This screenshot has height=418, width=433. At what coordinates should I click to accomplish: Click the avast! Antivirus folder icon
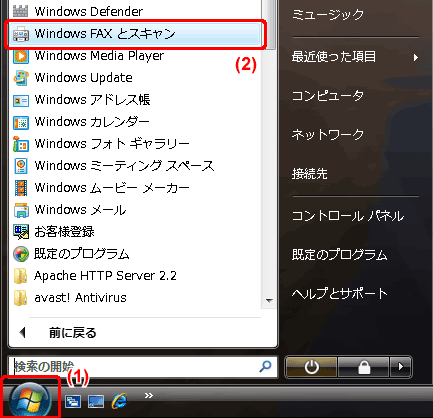coord(21,298)
